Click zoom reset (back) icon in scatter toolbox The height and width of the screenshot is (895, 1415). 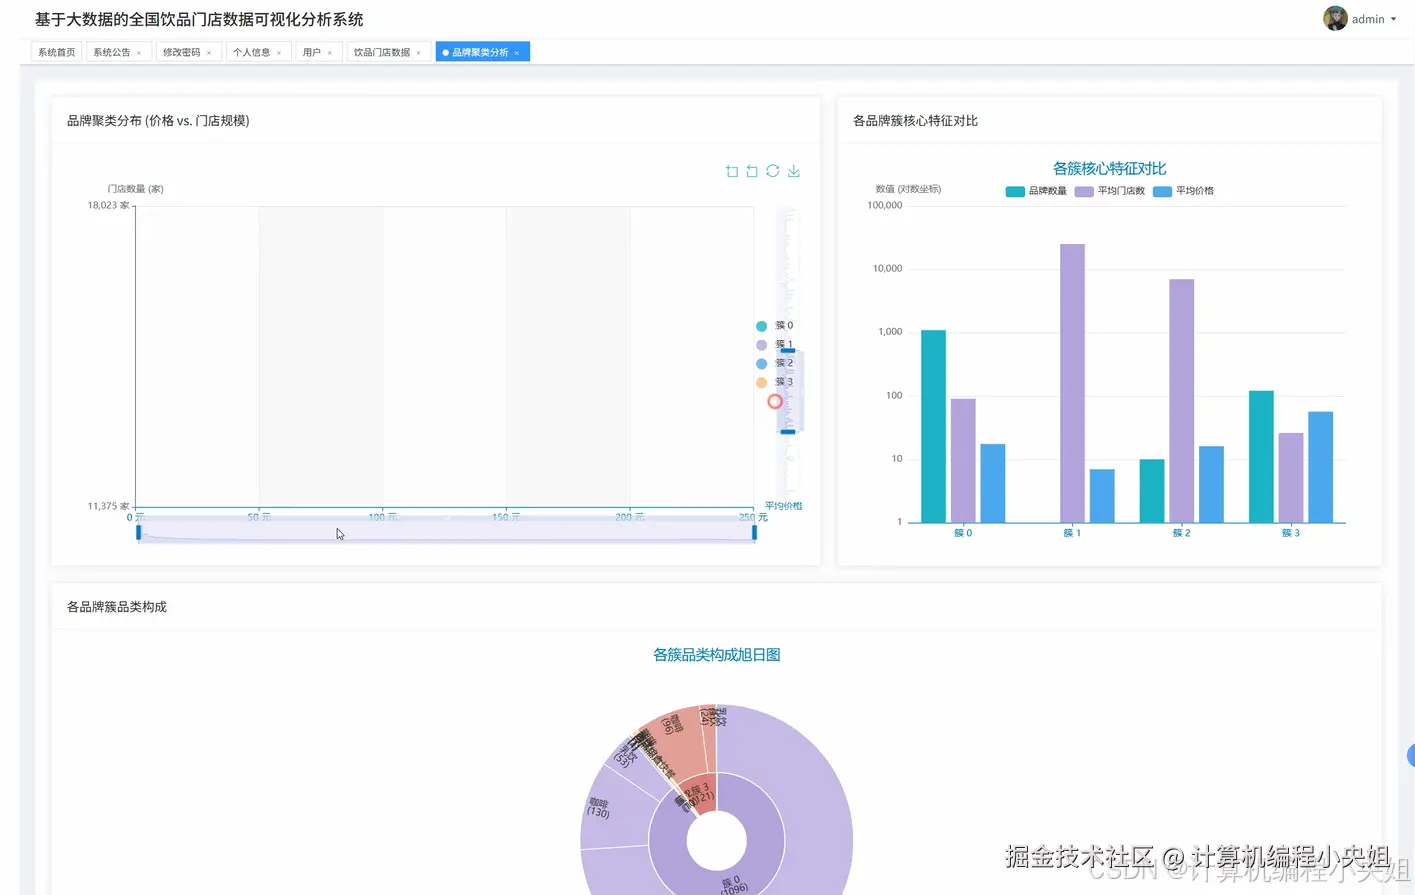(752, 171)
